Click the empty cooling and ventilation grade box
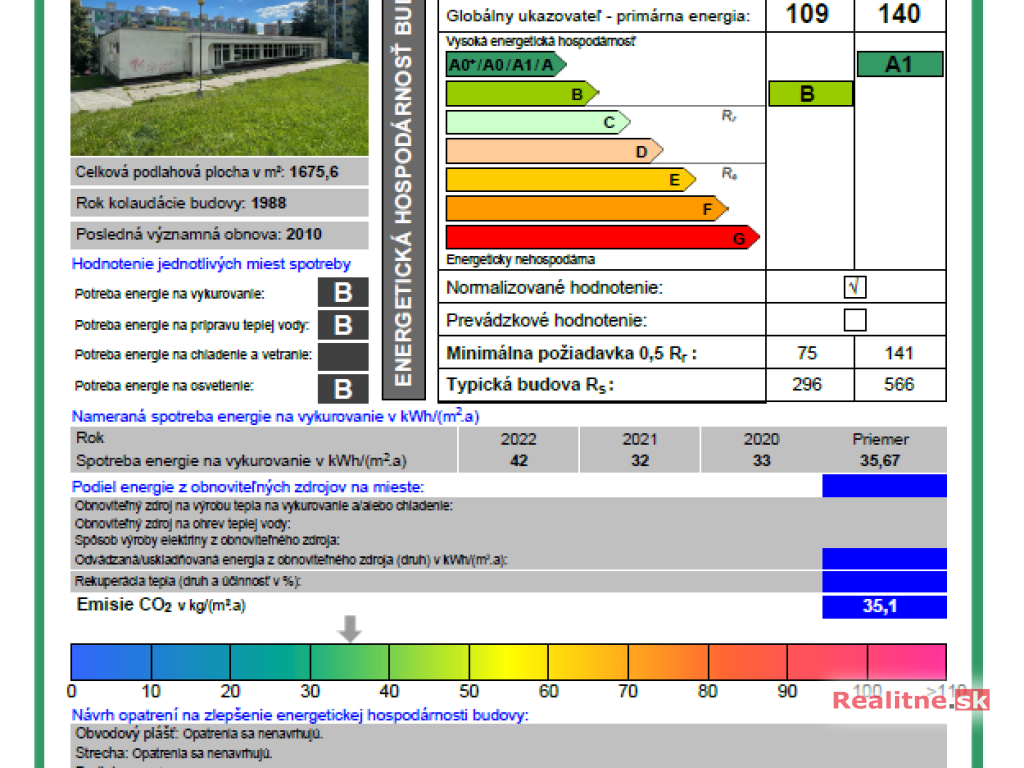1024x768 pixels. pos(343,357)
